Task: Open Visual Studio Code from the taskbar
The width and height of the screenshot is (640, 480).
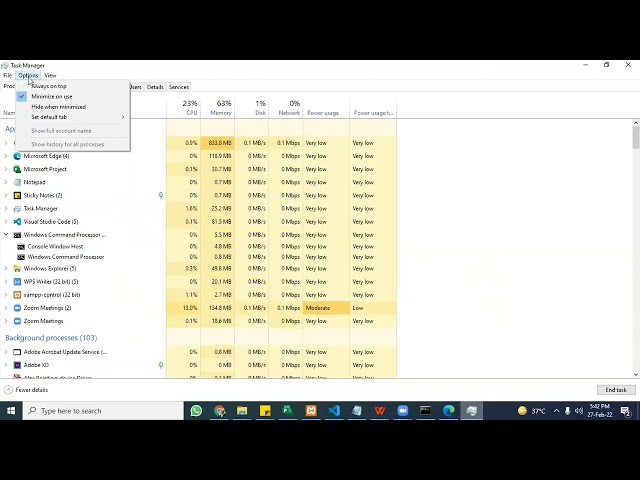Action: coord(334,411)
